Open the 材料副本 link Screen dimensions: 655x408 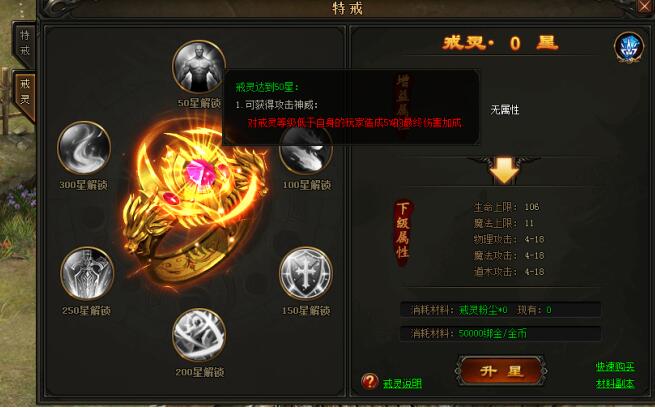(615, 383)
